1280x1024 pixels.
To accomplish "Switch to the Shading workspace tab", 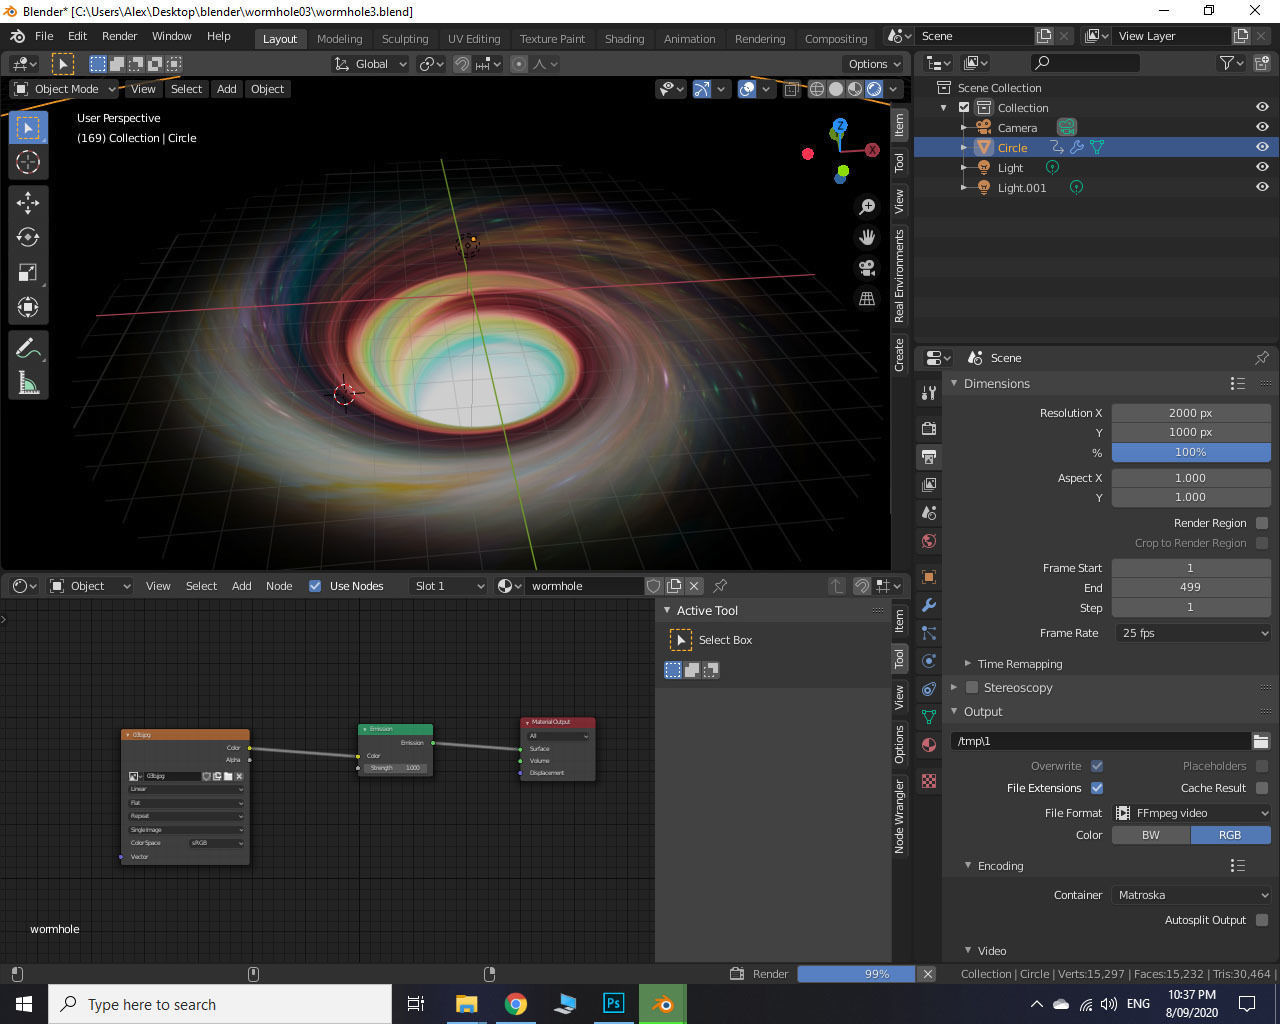I will click(624, 39).
